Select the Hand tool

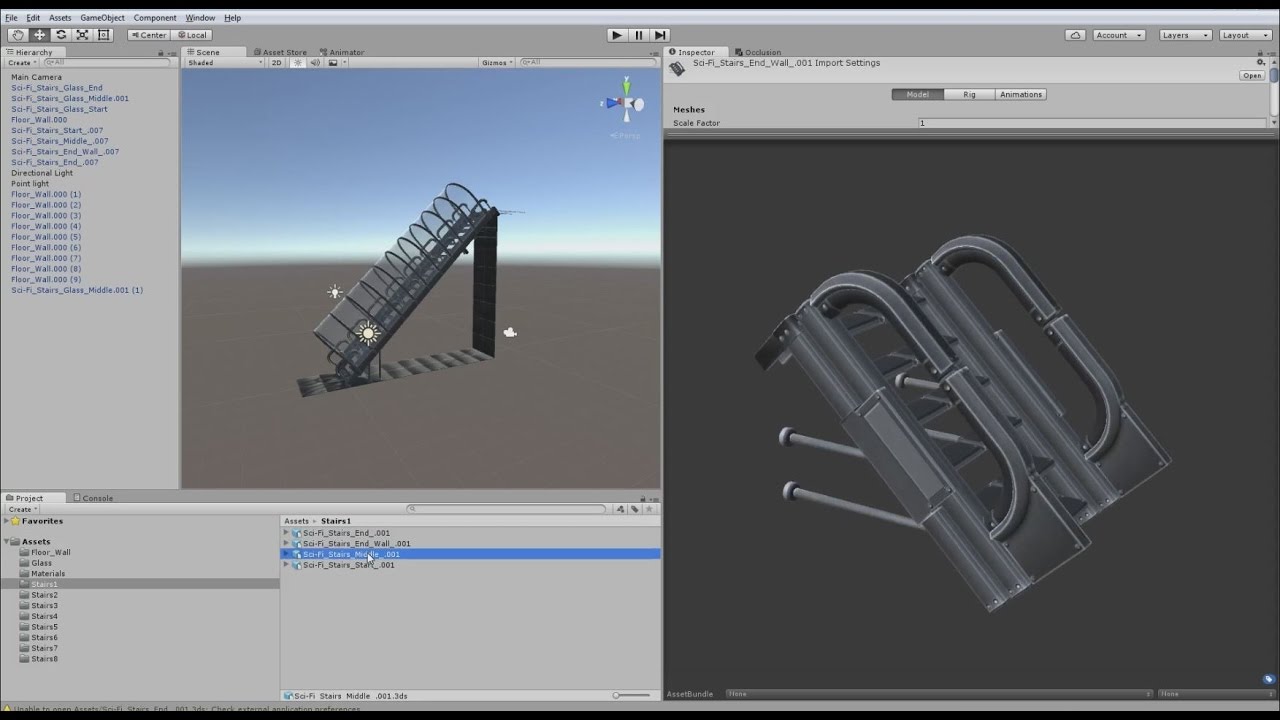point(17,35)
